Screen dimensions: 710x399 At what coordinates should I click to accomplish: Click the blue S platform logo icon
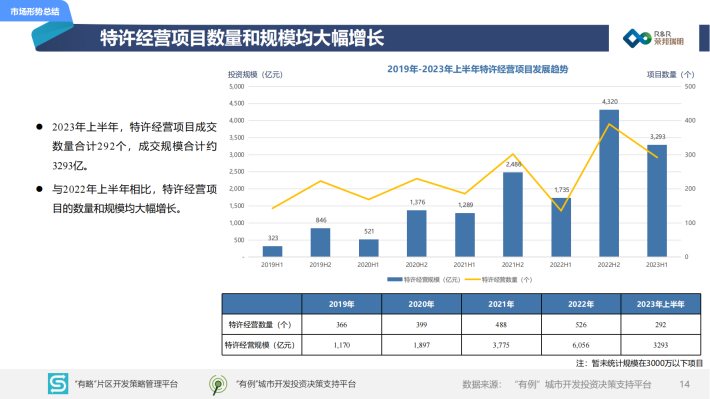[x=58, y=384]
